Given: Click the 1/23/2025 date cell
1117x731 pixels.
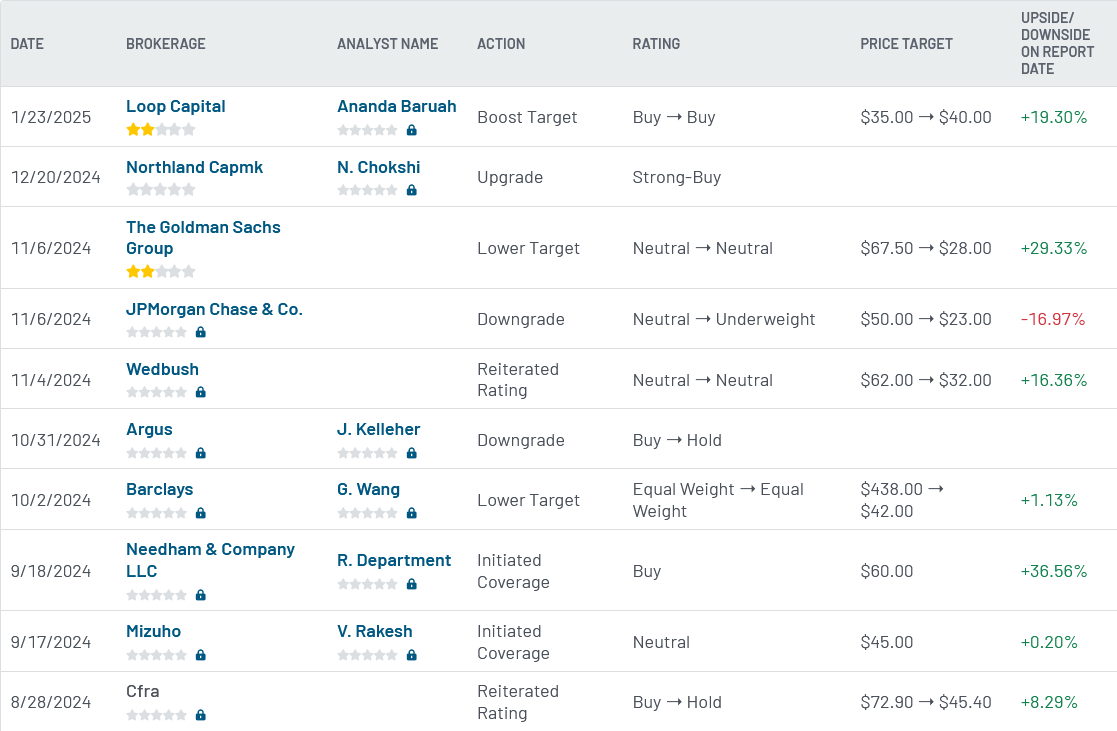Looking at the screenshot, I should point(51,117).
